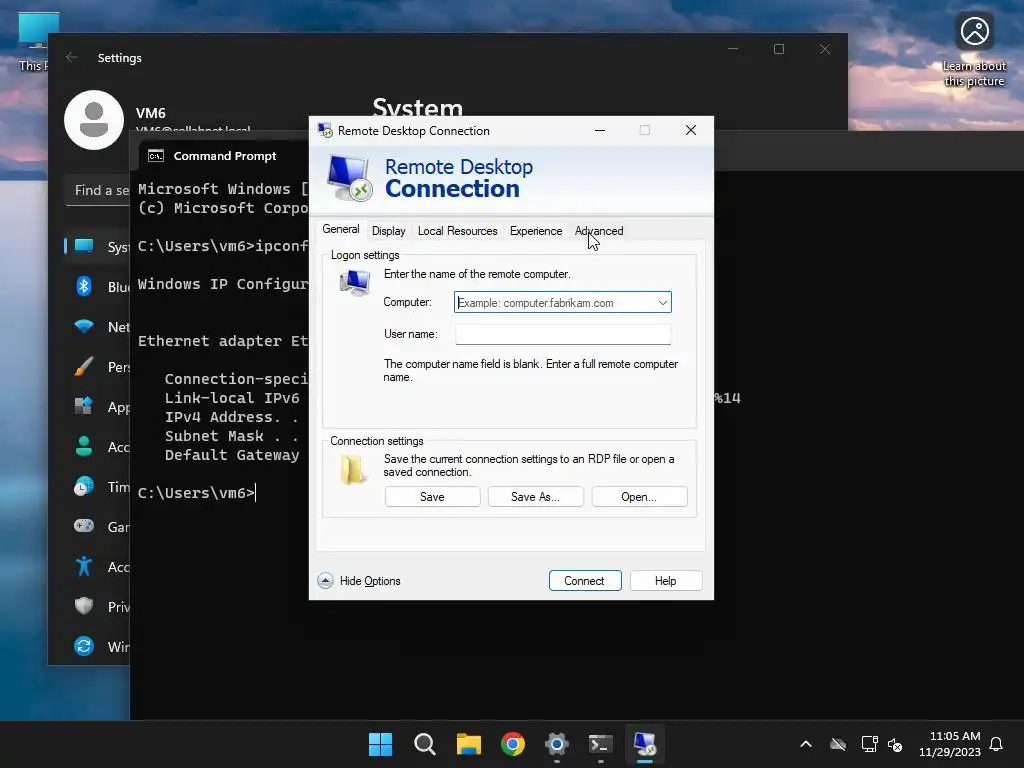The image size is (1024, 768).
Task: Click the Open... button
Action: (639, 496)
